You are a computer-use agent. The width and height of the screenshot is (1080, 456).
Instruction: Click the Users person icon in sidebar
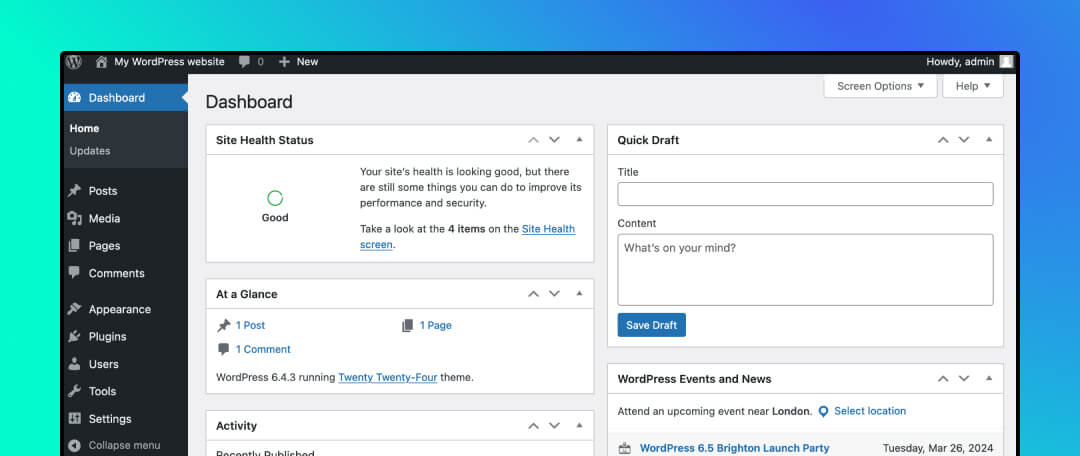pyautogui.click(x=74, y=364)
